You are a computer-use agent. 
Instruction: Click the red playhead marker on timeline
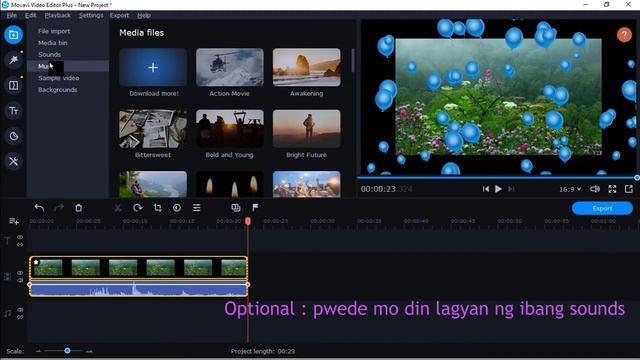[x=248, y=221]
